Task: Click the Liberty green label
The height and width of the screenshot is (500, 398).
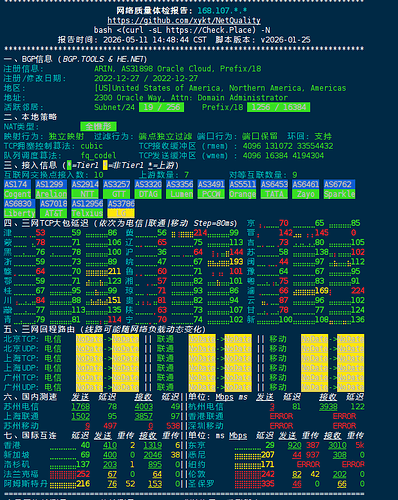Action: (x=20, y=213)
